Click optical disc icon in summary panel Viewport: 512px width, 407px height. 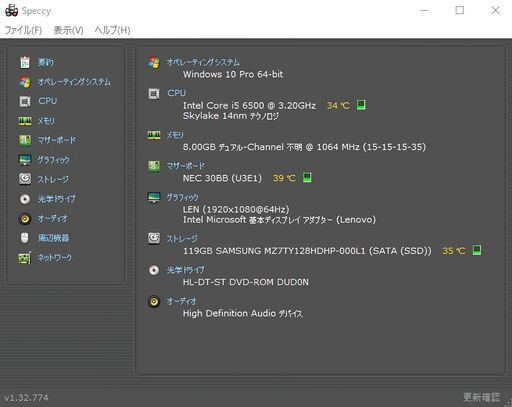(x=154, y=270)
